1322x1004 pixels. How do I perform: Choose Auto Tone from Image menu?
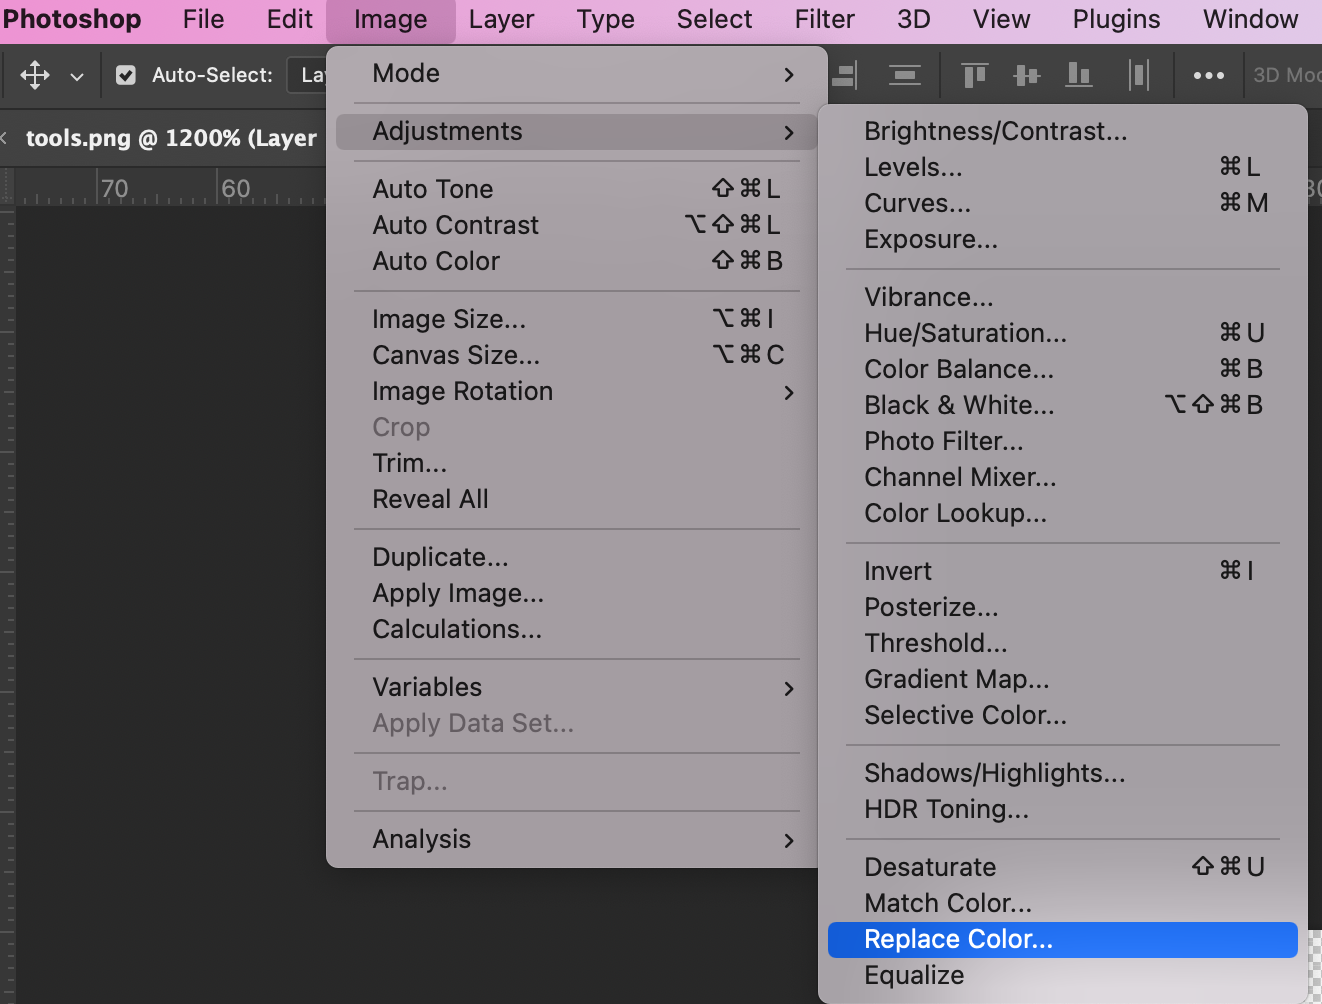[x=577, y=189]
